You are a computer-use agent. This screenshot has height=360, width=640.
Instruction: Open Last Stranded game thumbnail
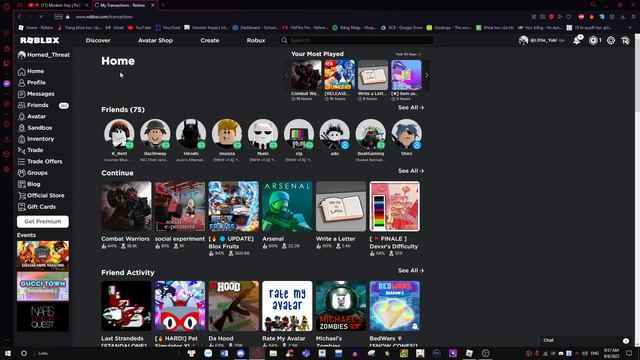[x=126, y=306]
